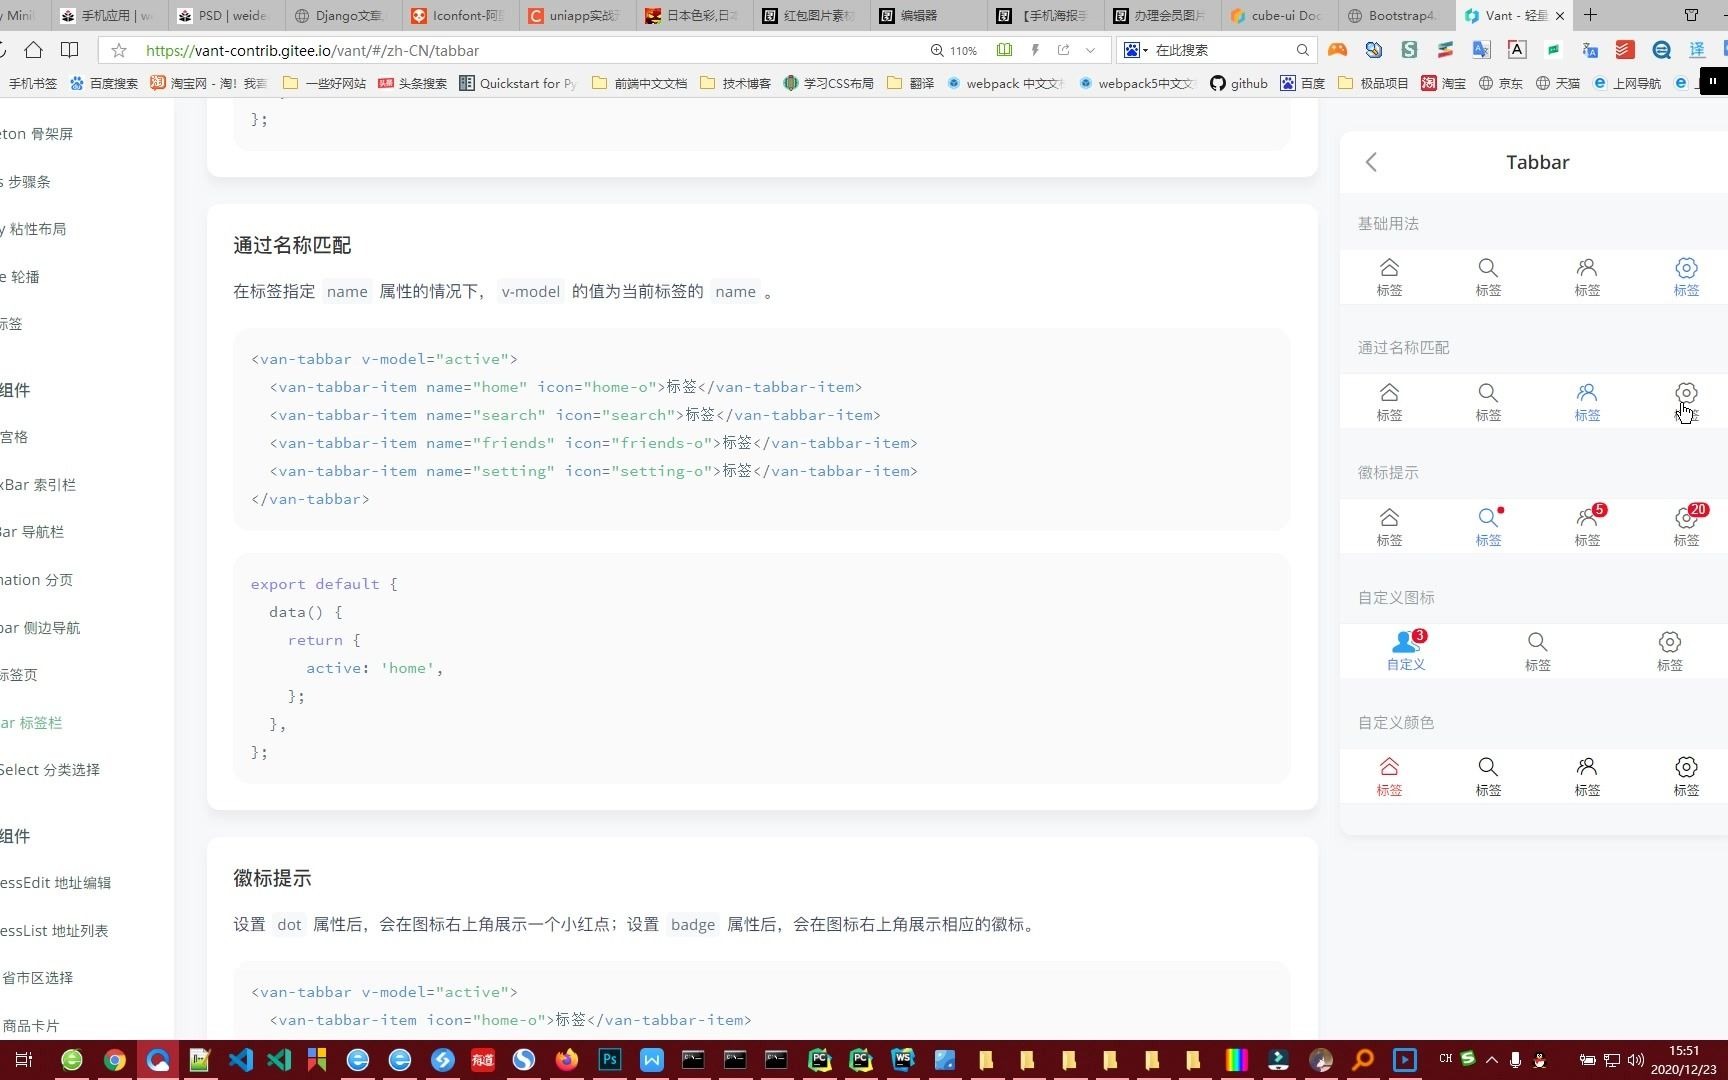Image resolution: width=1728 pixels, height=1080 pixels.
Task: Open the translate 译 extension icon
Action: [1697, 50]
